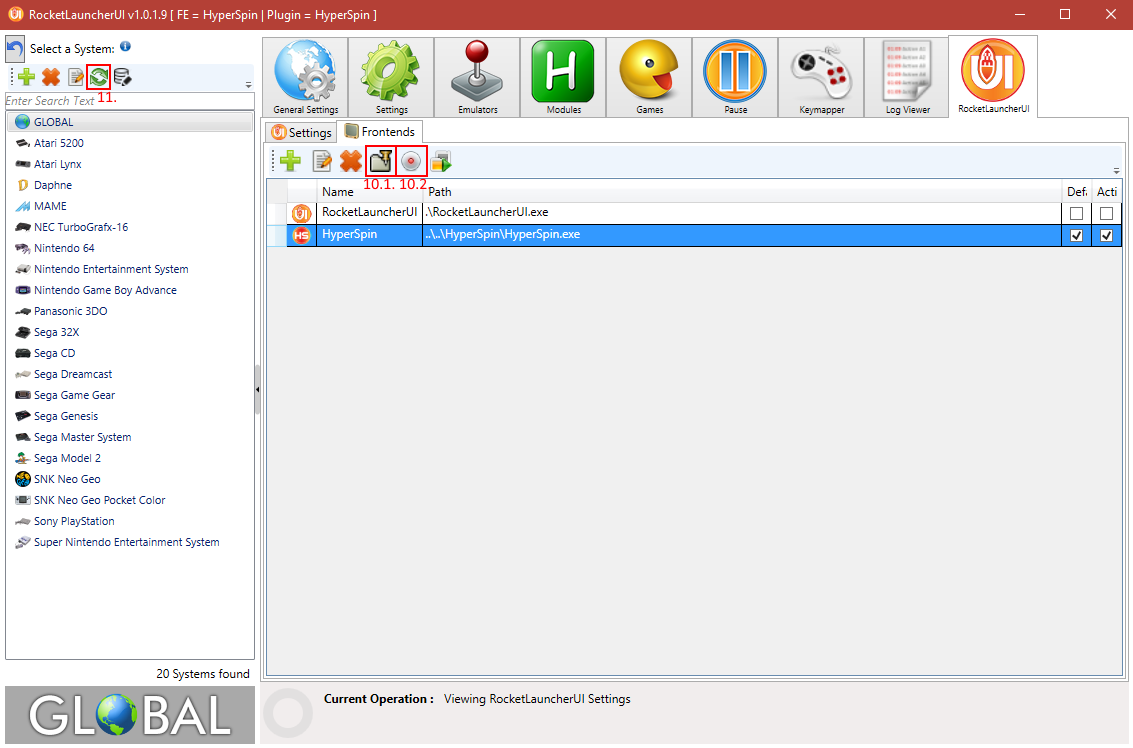This screenshot has width=1133, height=748.
Task: Sort by the Name column header
Action: coord(369,192)
